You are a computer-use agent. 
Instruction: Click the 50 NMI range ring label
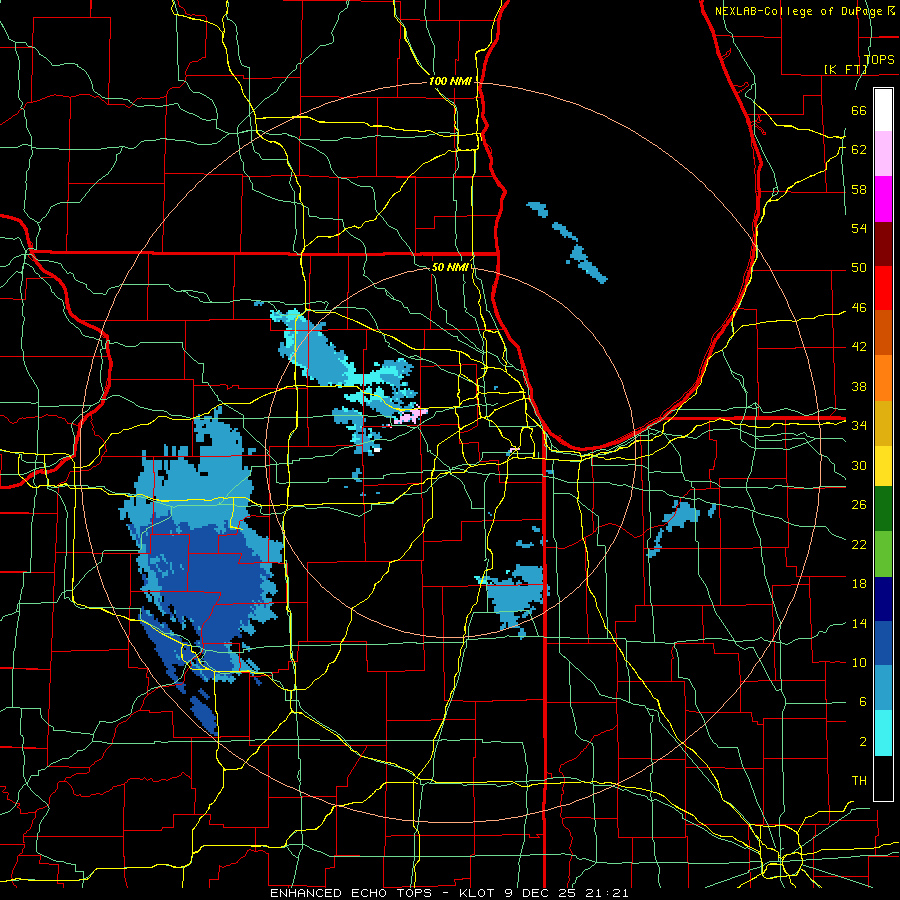(x=450, y=267)
